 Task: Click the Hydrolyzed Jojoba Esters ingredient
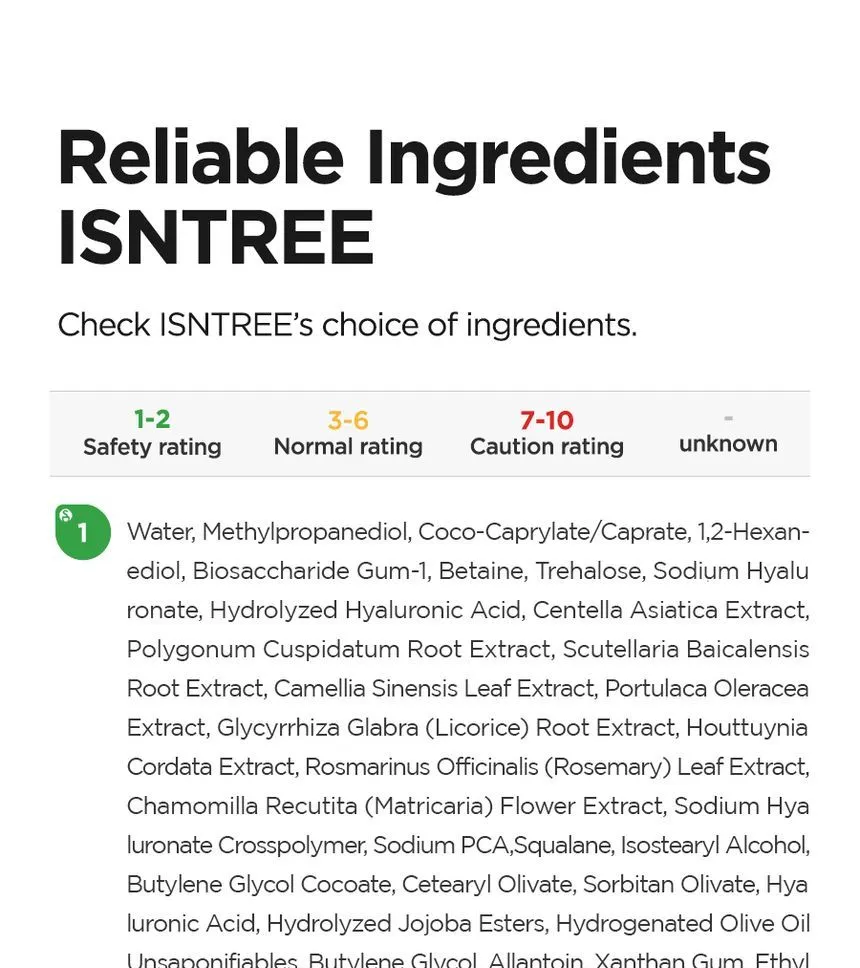point(404,923)
